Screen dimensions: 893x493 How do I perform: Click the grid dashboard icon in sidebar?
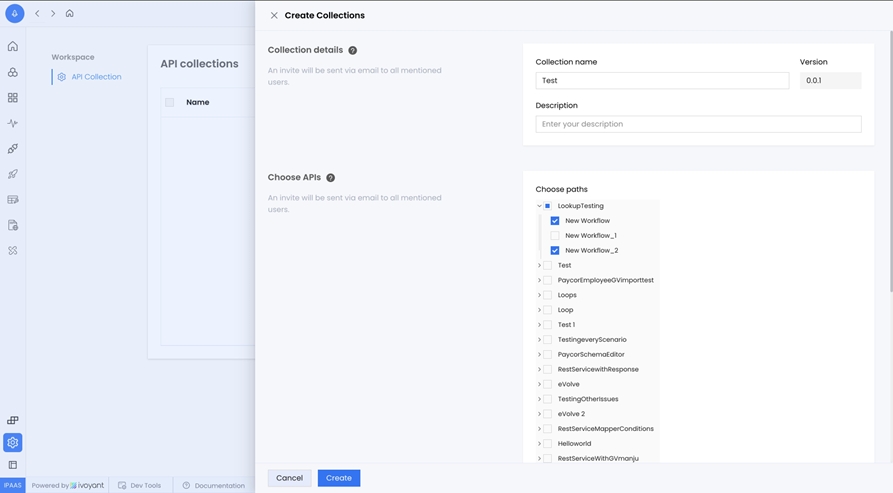click(x=13, y=98)
